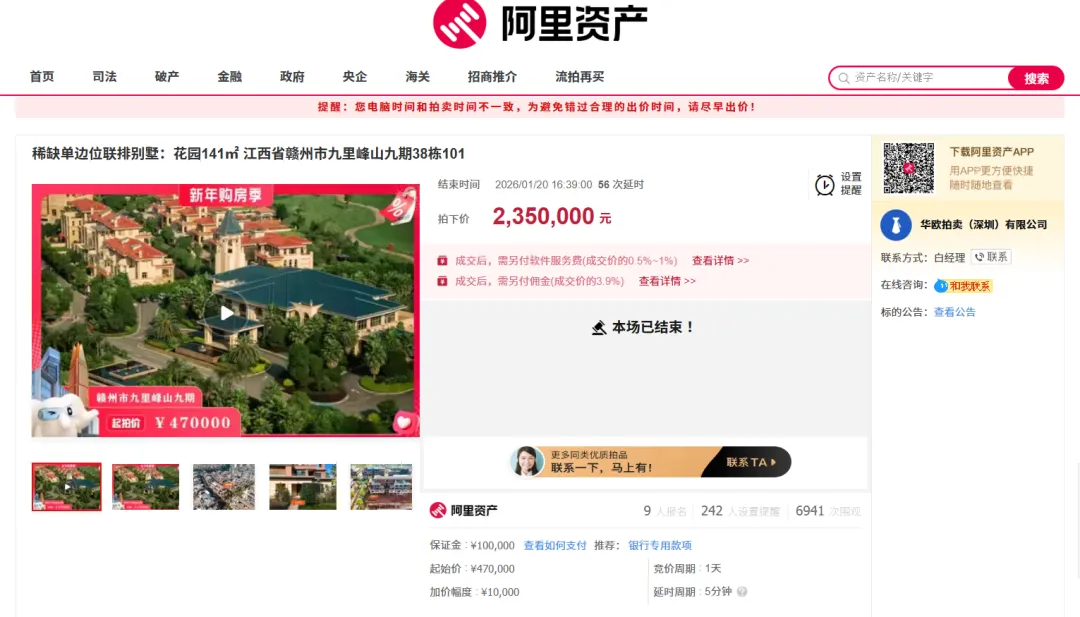Click the gift icon beside commission notice
The width and height of the screenshot is (1080, 617).
tap(442, 281)
